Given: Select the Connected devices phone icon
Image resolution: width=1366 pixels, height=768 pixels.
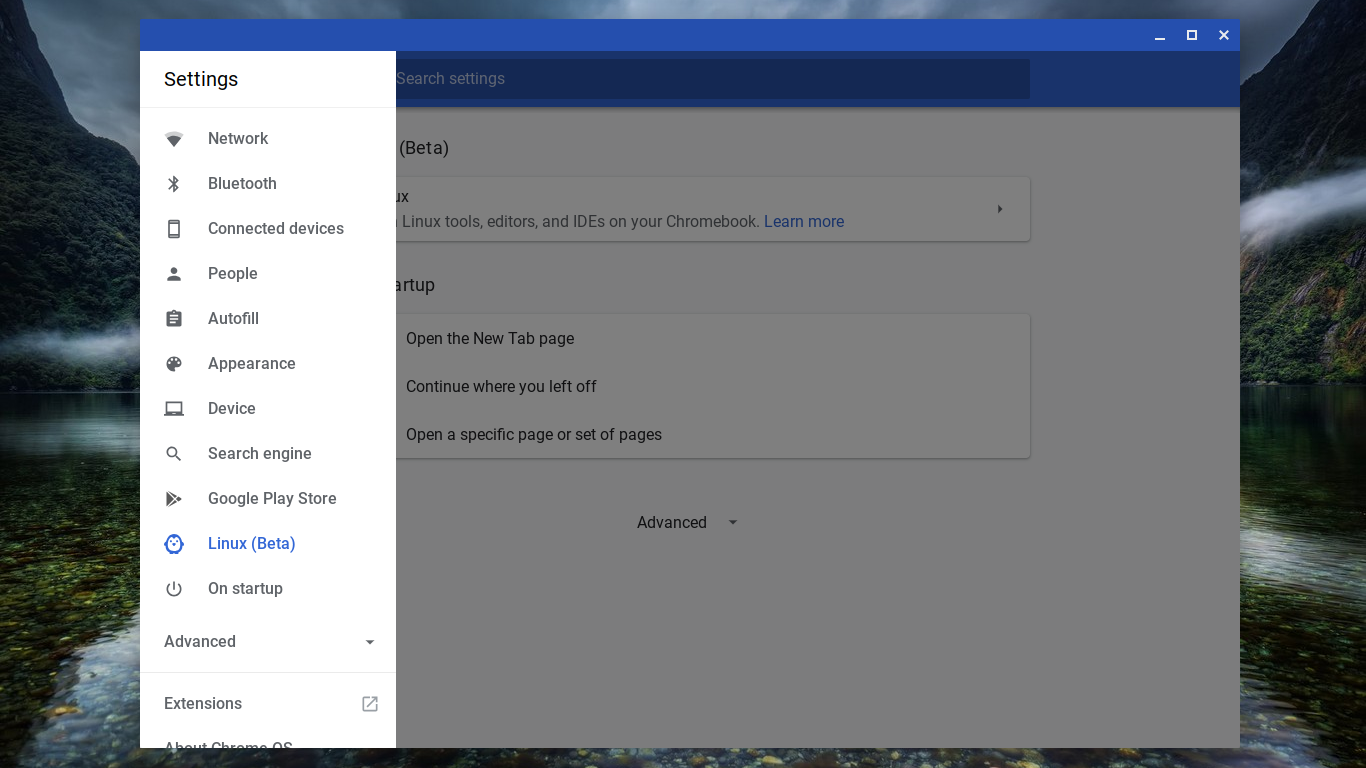Looking at the screenshot, I should point(174,229).
